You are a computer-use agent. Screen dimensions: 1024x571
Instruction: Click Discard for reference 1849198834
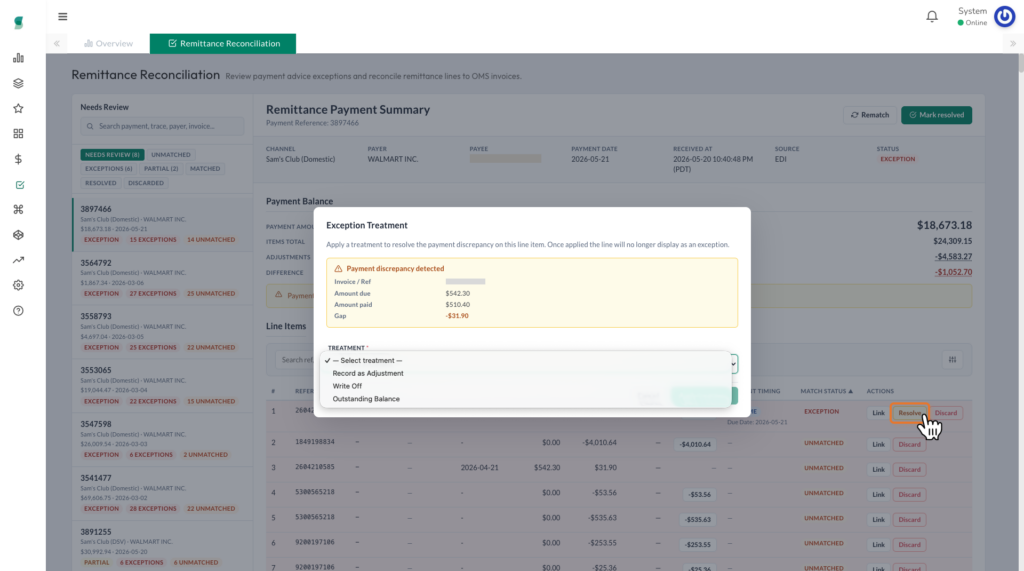coord(909,444)
